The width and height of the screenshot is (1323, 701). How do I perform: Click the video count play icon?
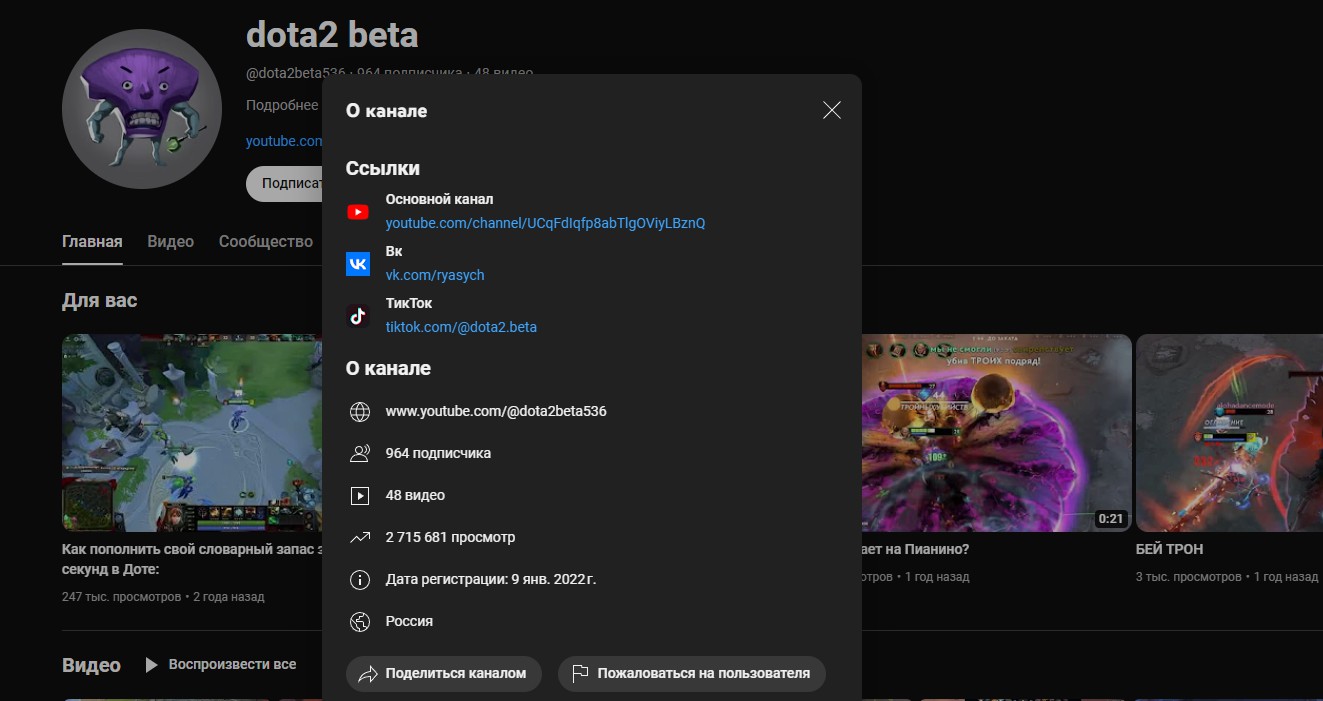click(360, 496)
